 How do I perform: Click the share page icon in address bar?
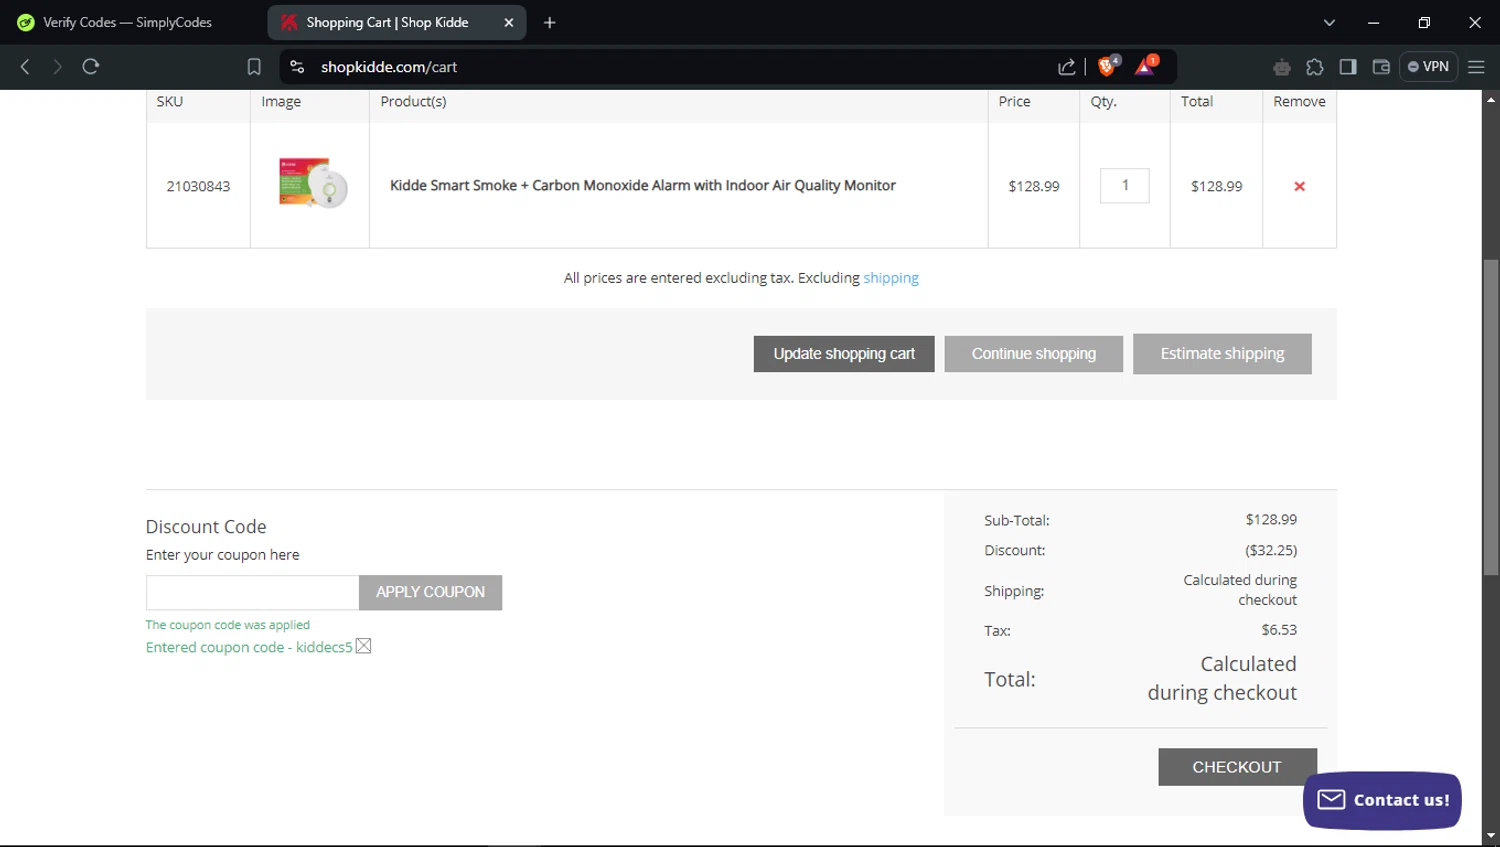pos(1067,67)
